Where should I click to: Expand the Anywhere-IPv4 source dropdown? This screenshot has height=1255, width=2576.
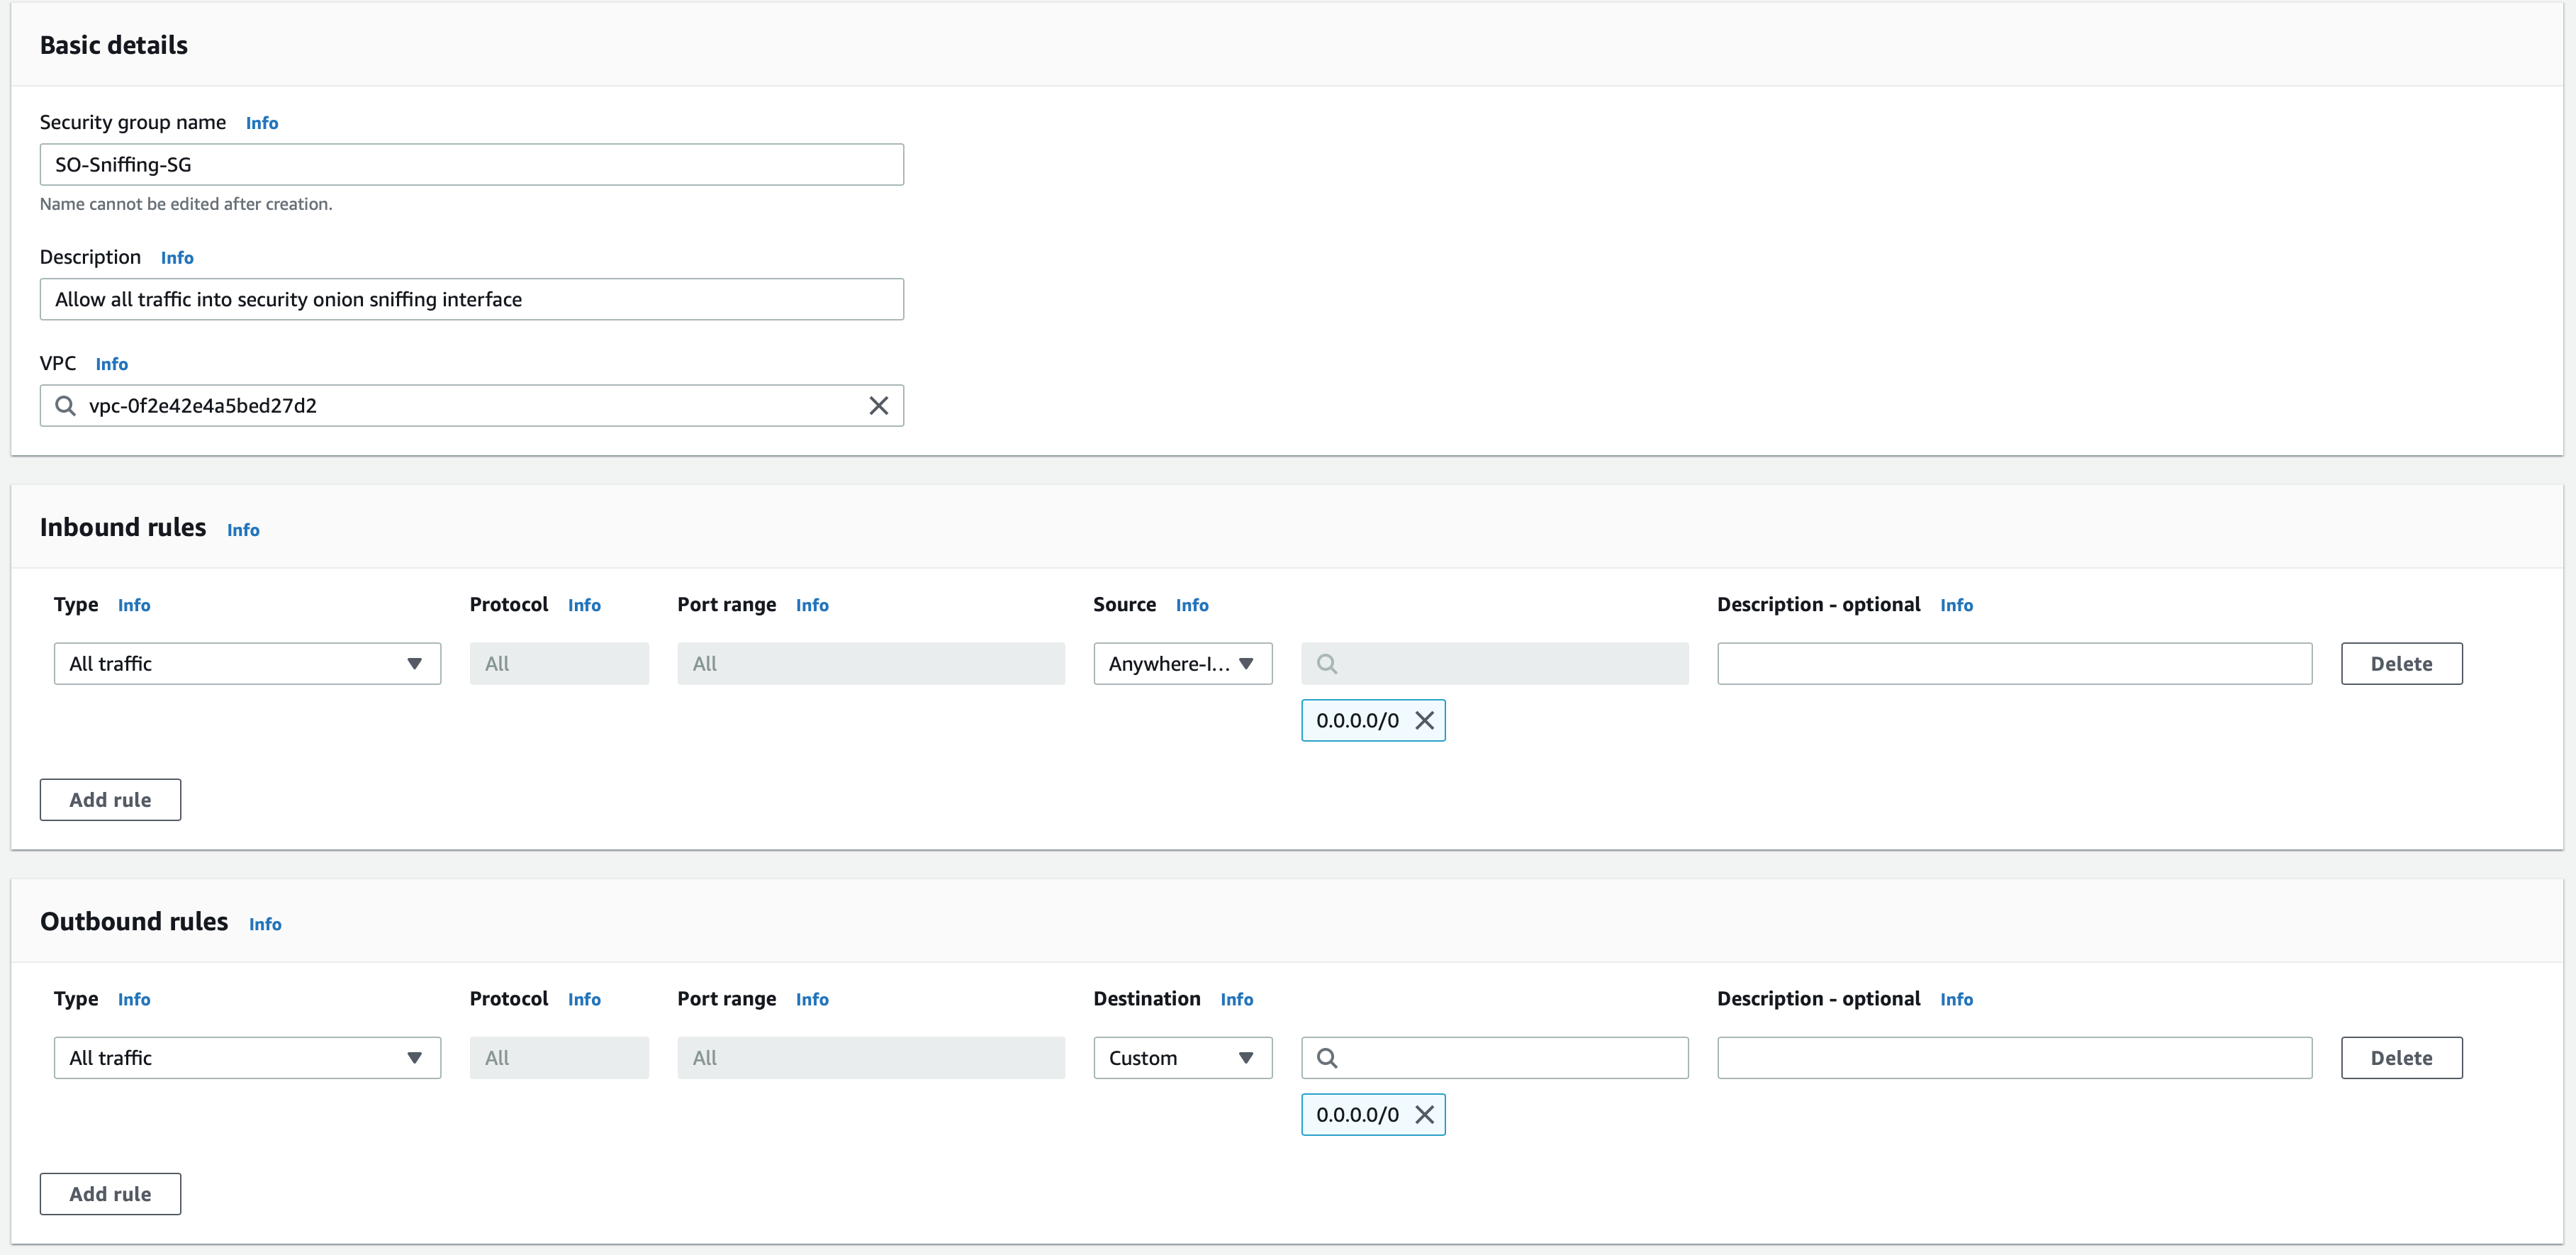[1182, 664]
